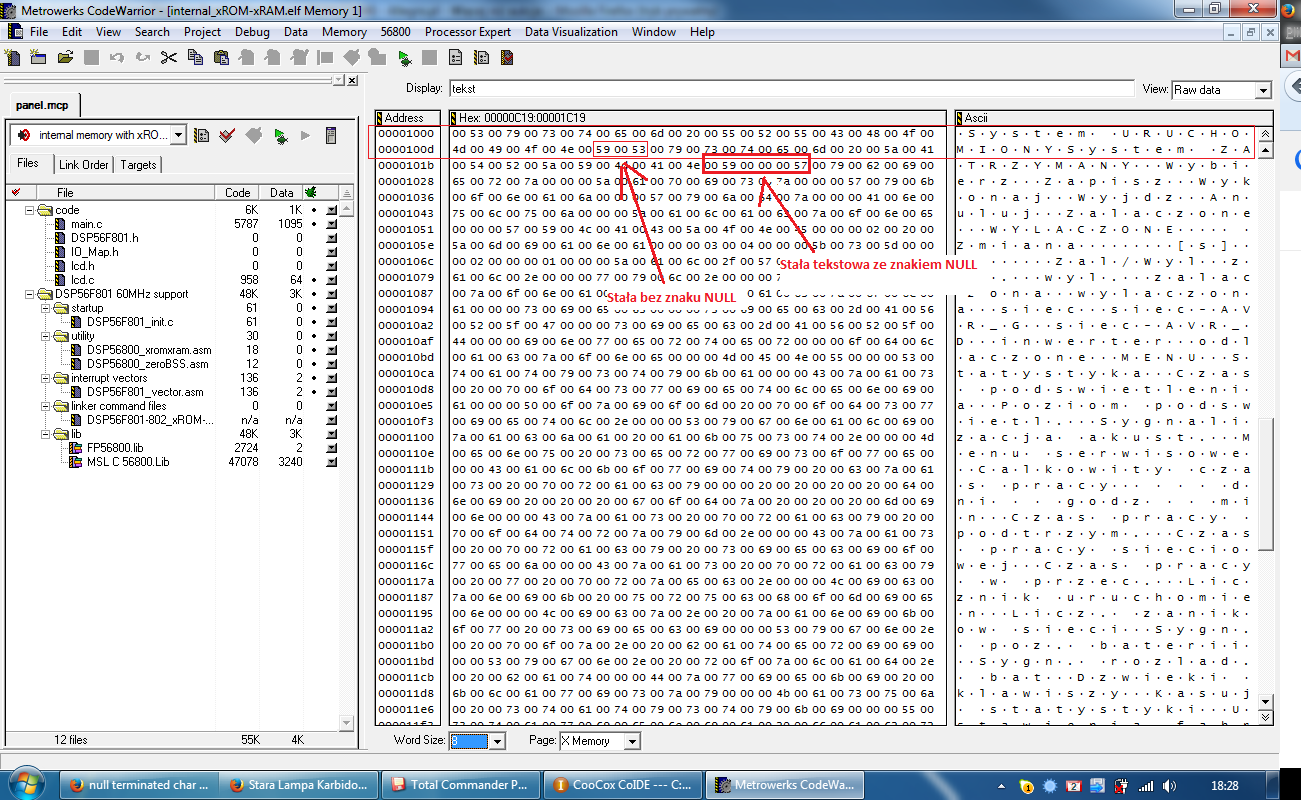Open the Processor Expert menu
The width and height of the screenshot is (1301, 800).
pyautogui.click(x=468, y=32)
